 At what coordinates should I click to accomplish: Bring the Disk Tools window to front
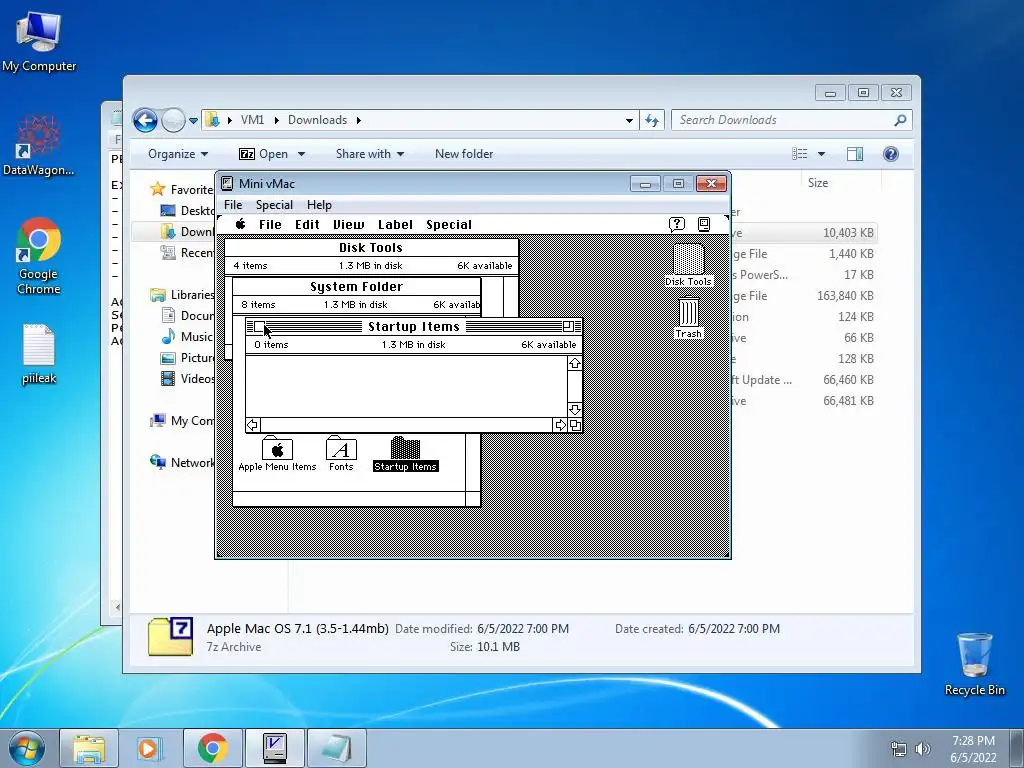371,248
